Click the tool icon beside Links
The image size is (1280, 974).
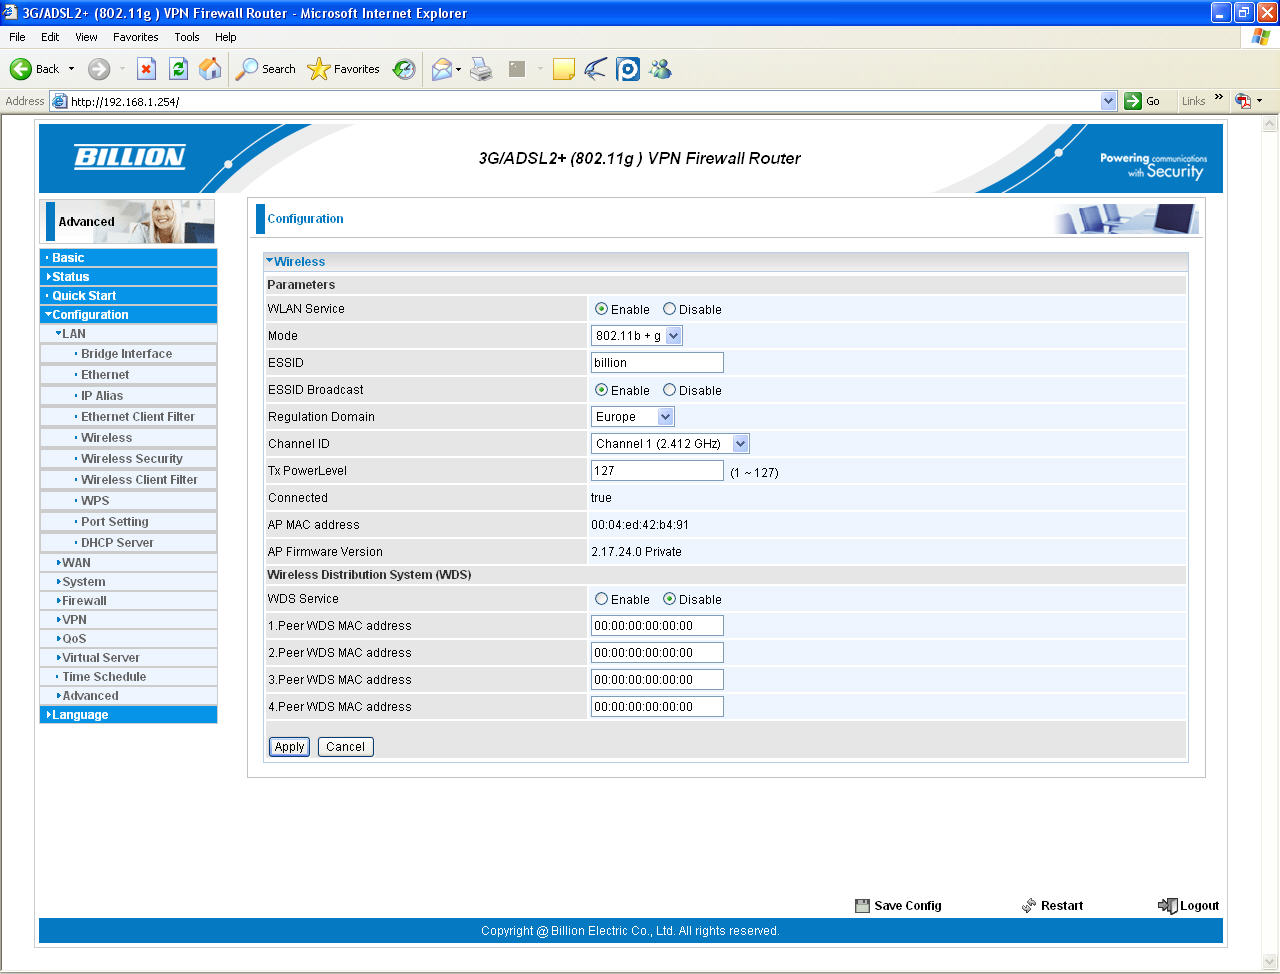pyautogui.click(x=1243, y=101)
